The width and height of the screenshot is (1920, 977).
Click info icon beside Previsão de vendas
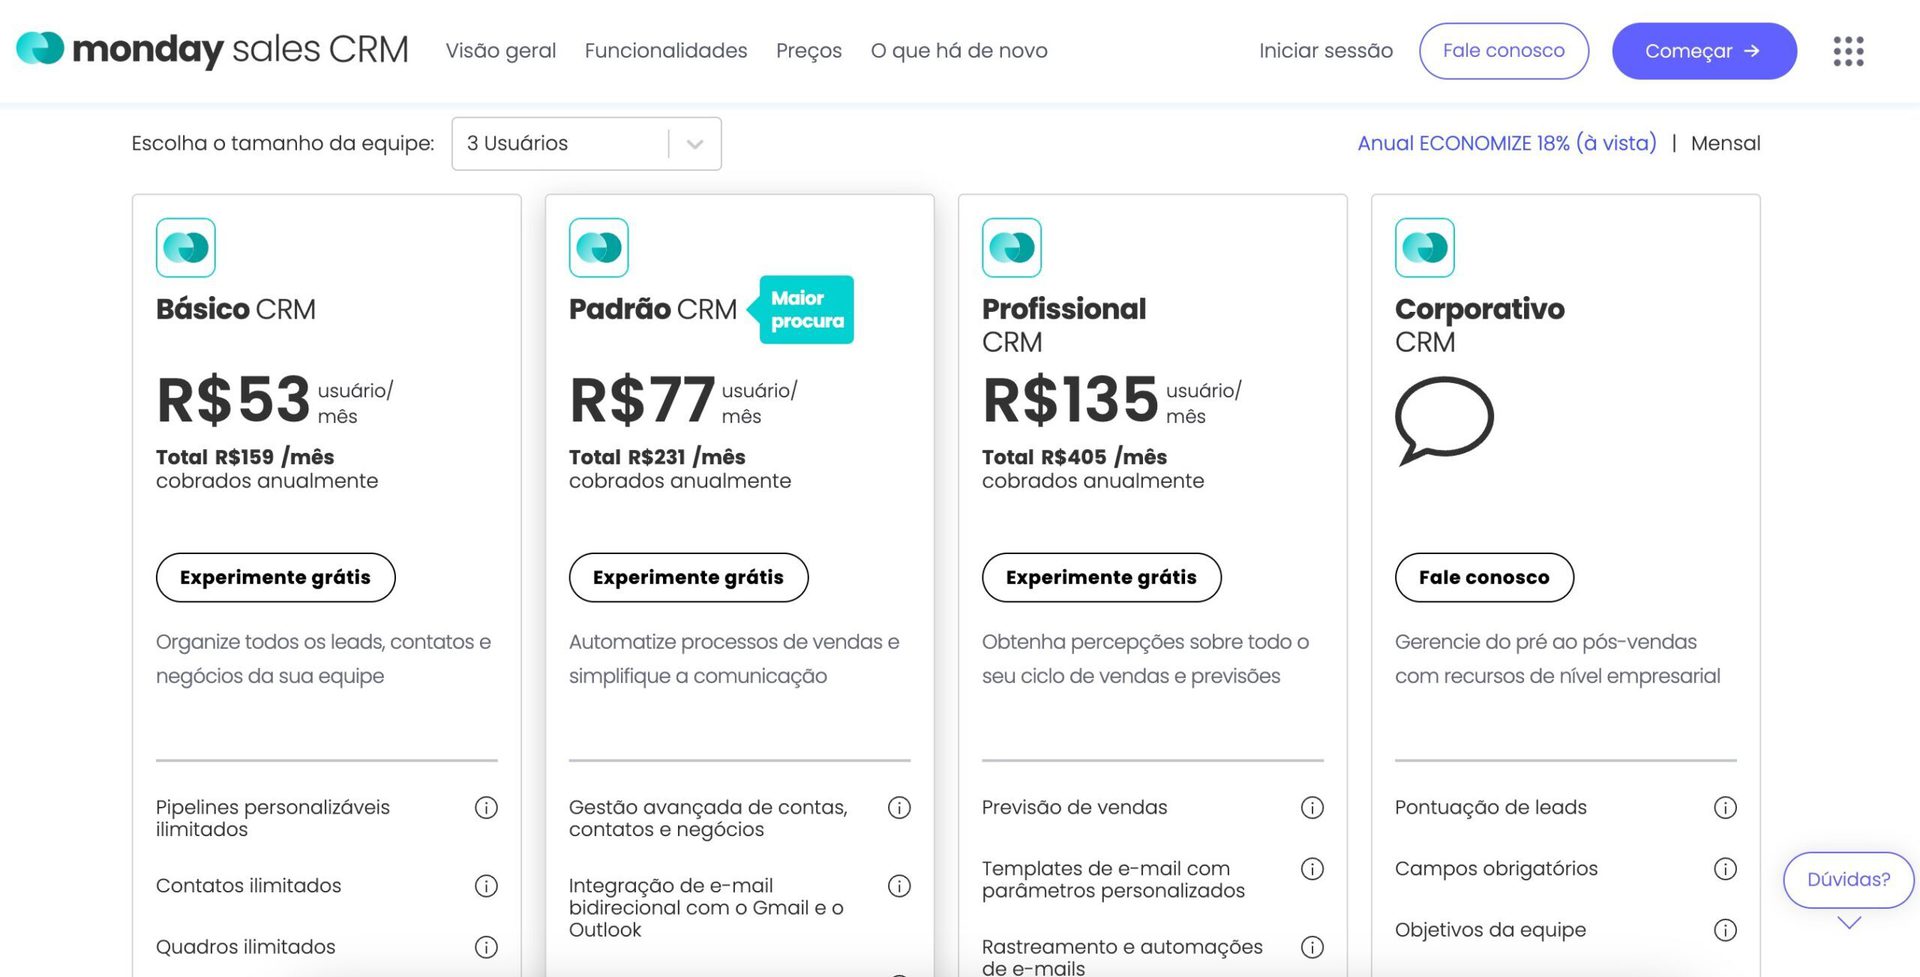tap(1312, 808)
